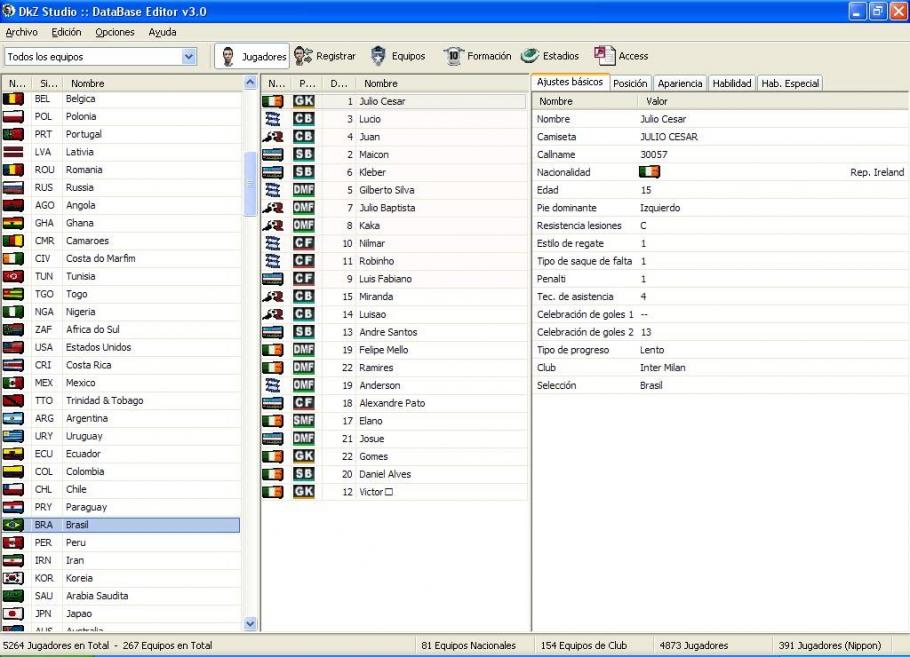
Task: Click the OMF badge of Kaka
Action: [304, 225]
